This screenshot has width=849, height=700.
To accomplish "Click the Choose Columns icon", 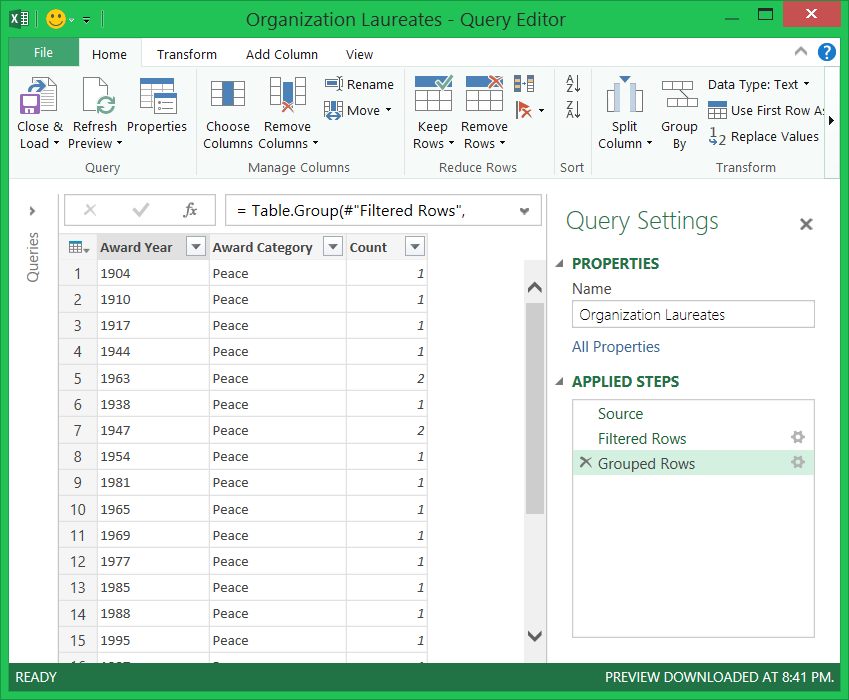I will click(228, 97).
